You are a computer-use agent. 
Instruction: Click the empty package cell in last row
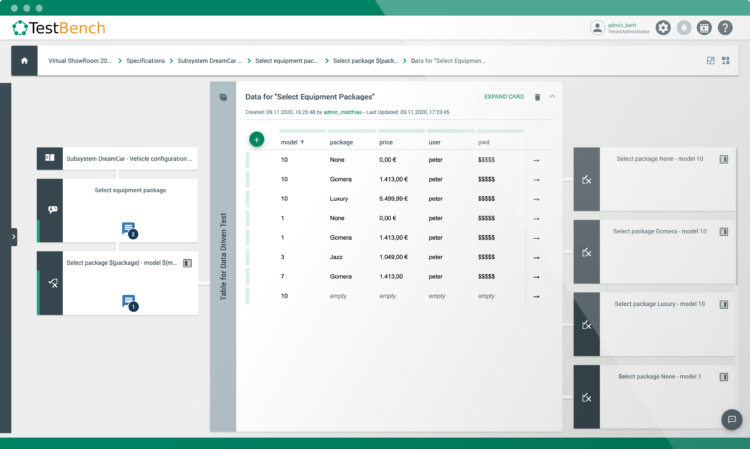click(x=338, y=296)
